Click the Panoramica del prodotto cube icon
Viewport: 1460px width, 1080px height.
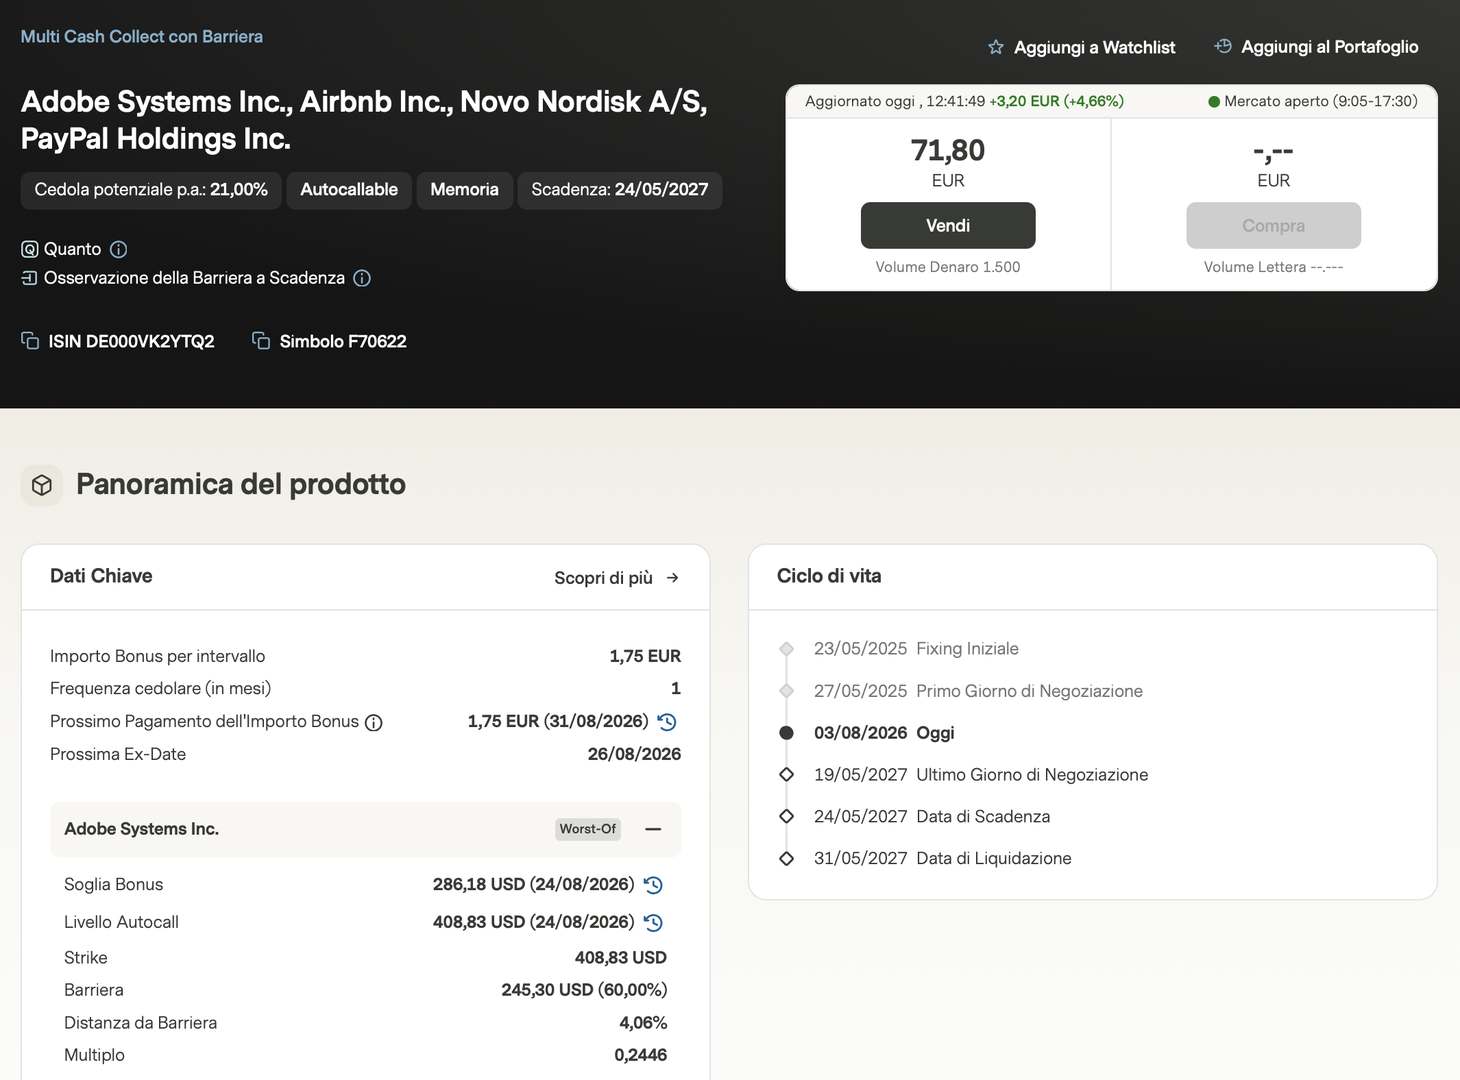[42, 485]
